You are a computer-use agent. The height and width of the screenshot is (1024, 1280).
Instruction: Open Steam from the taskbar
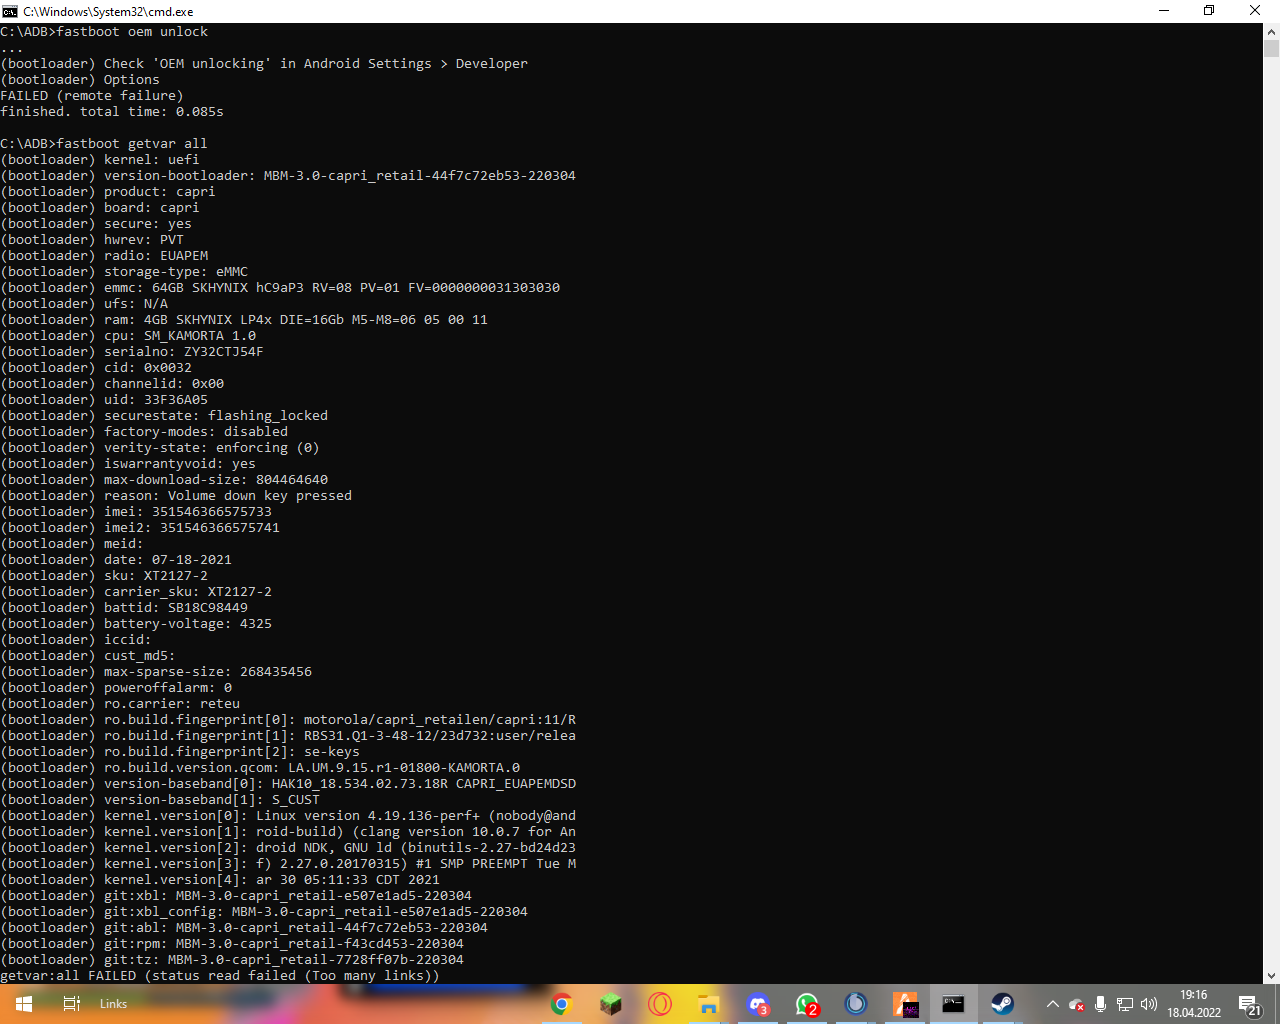coord(1003,1004)
